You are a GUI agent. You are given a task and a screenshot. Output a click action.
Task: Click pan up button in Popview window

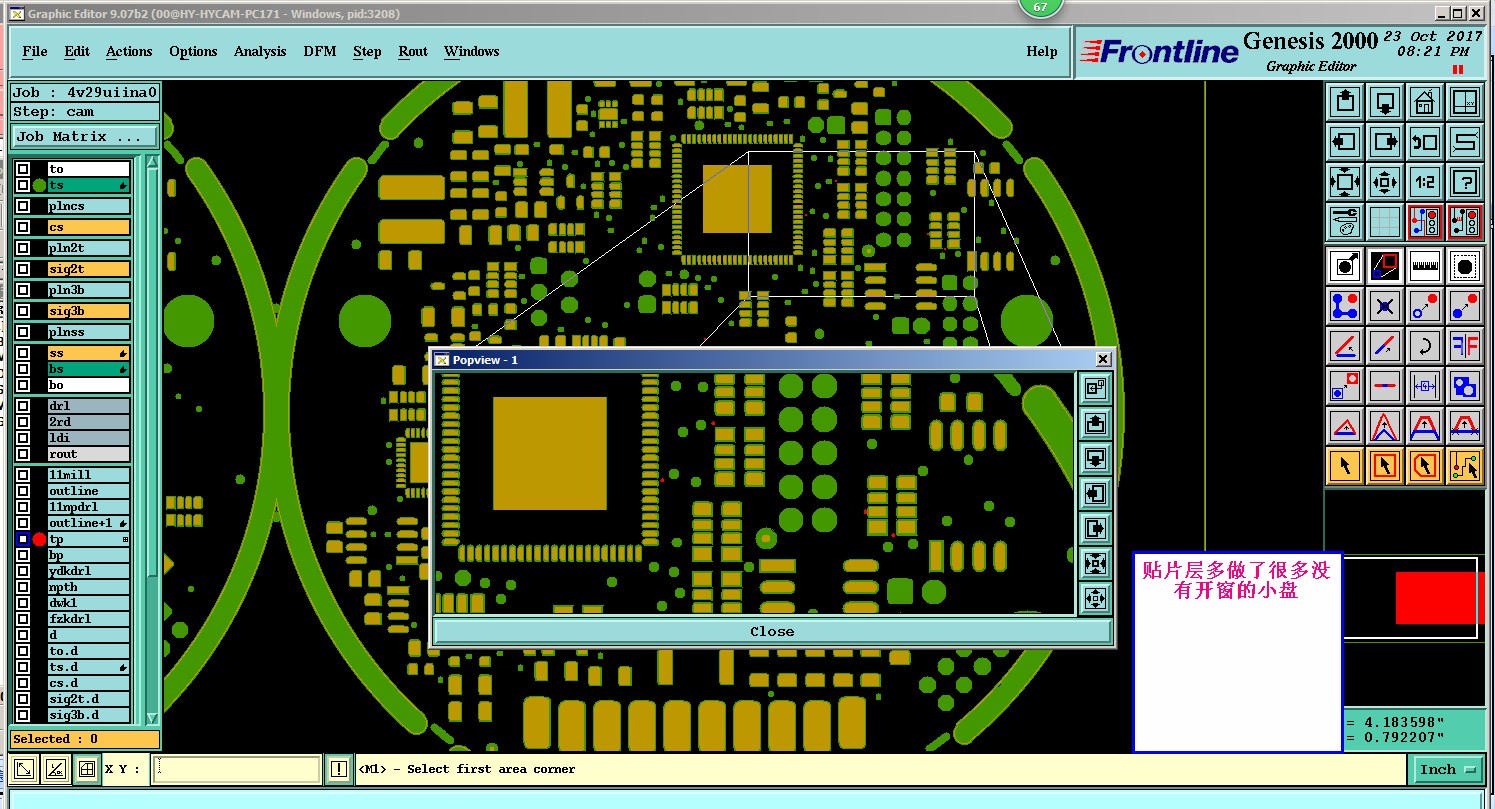click(1095, 424)
